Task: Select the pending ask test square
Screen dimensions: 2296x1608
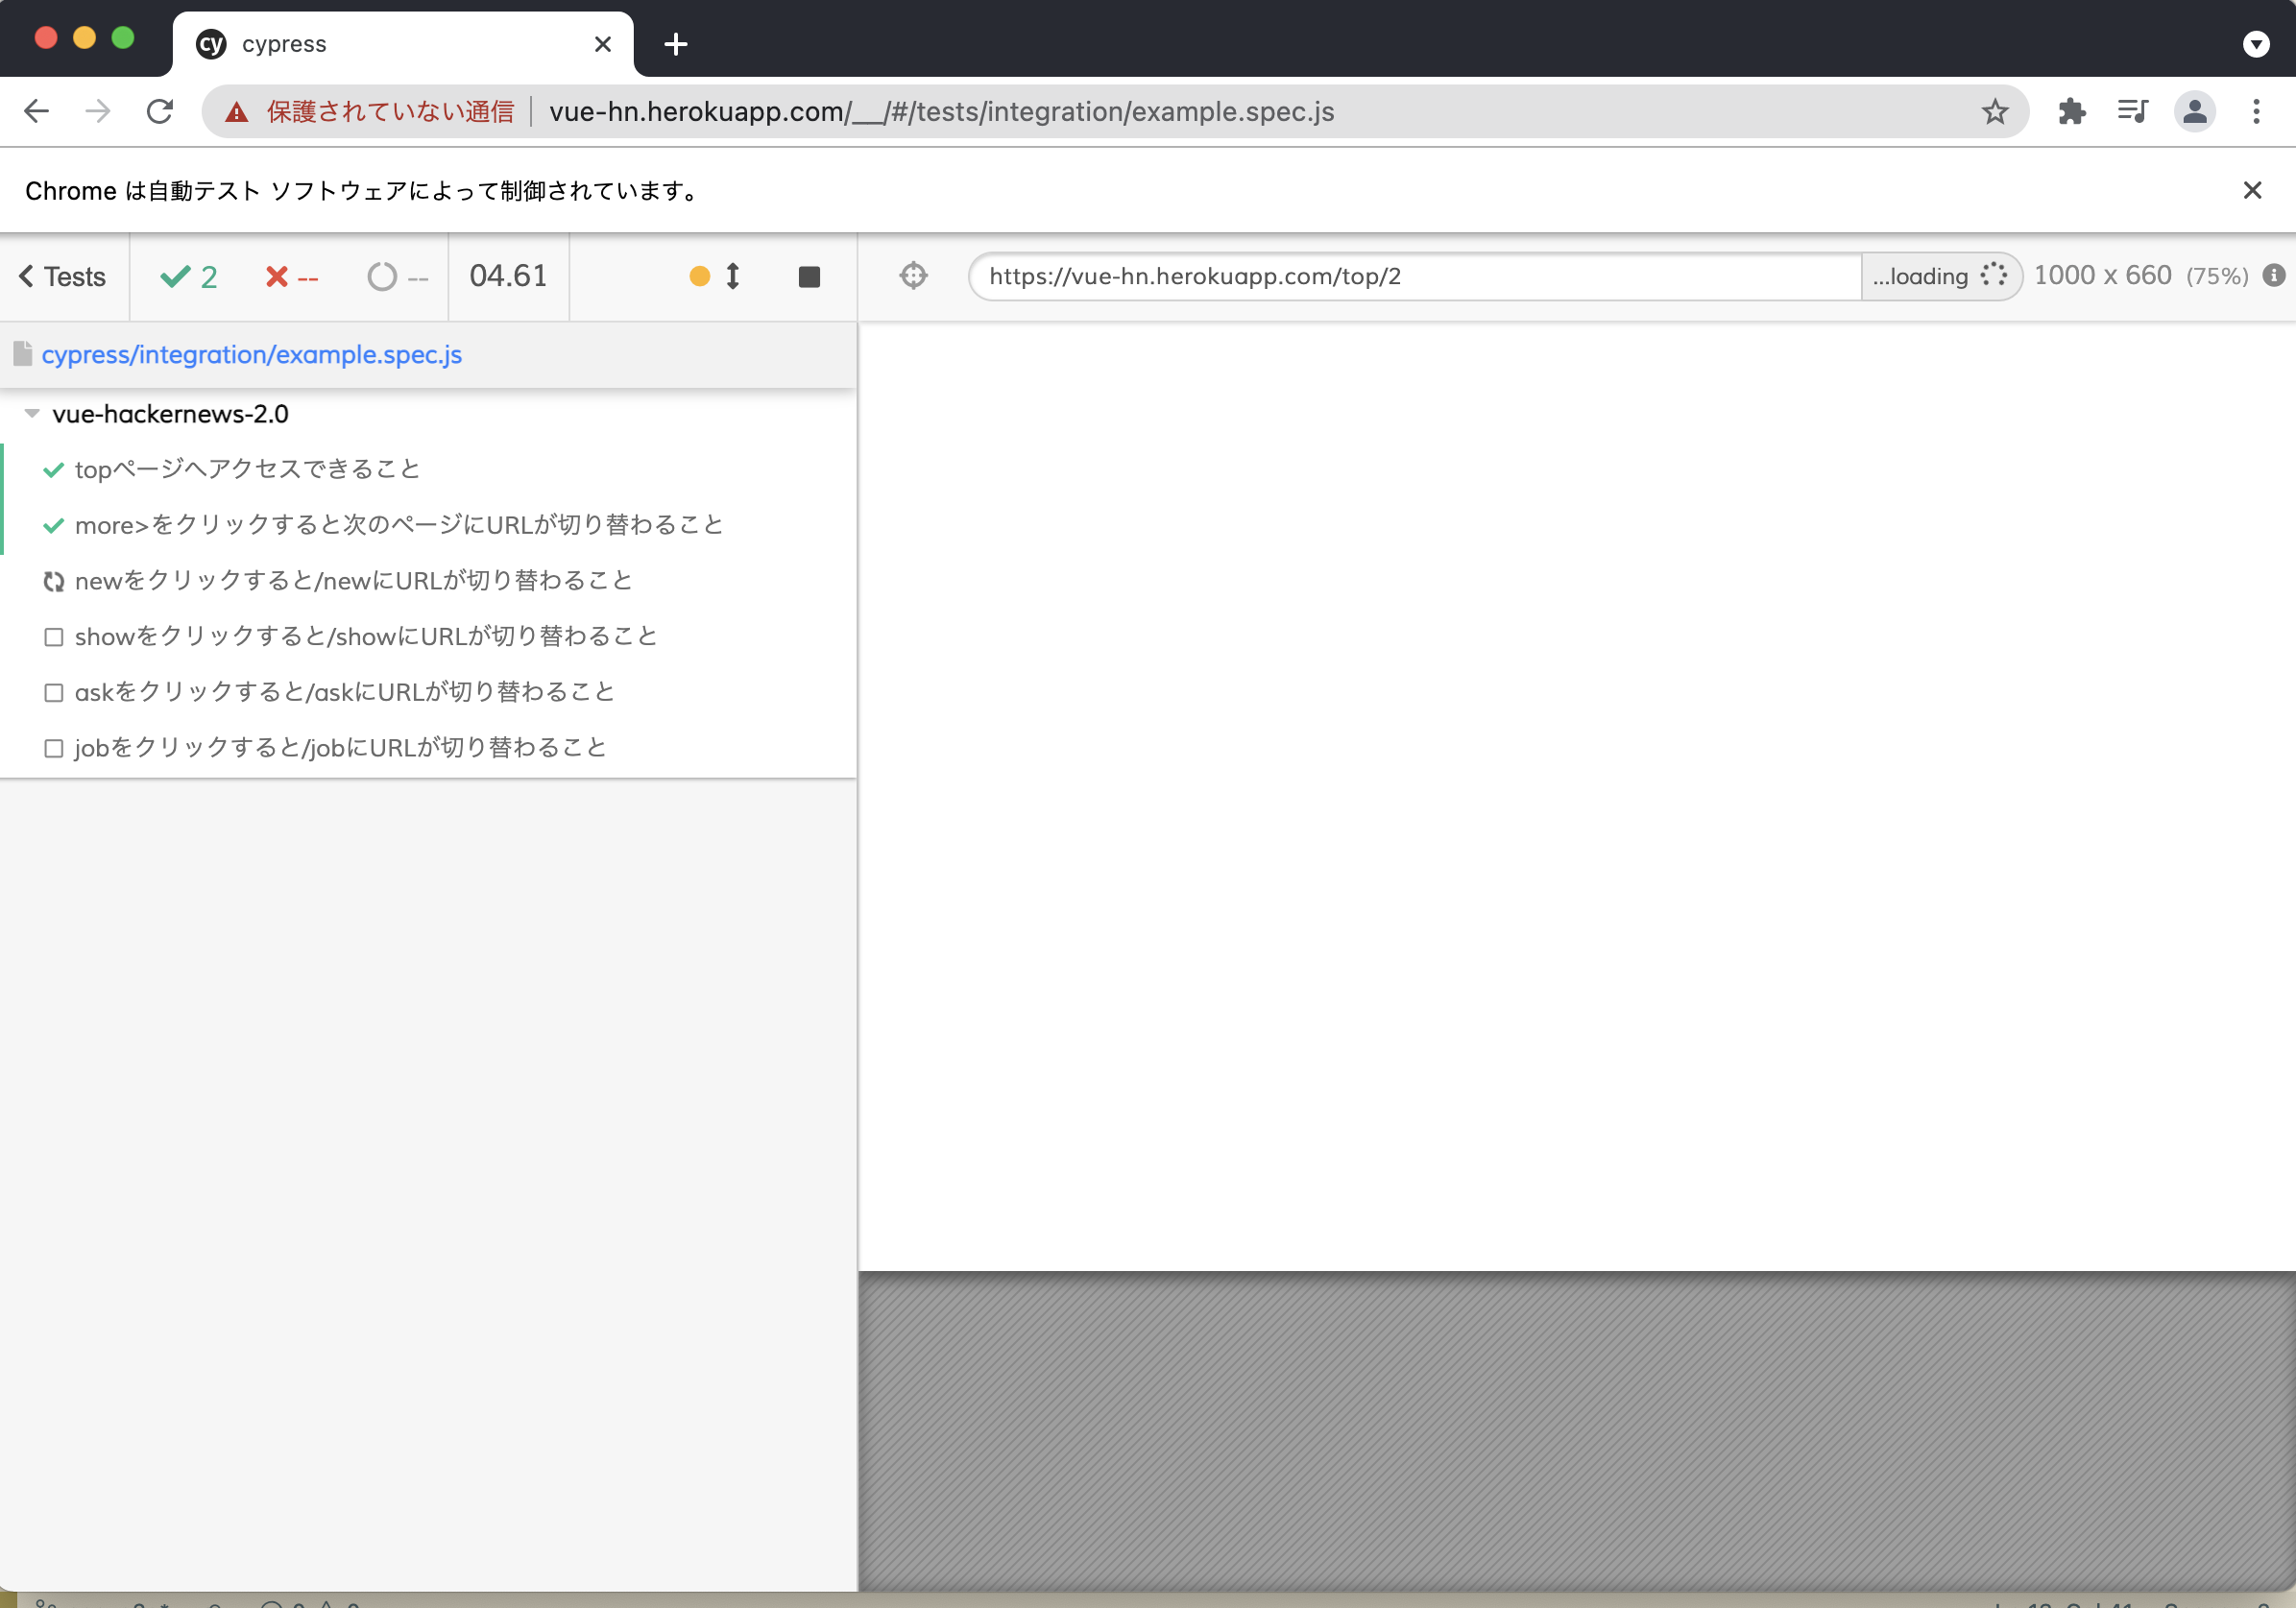Action: (x=54, y=693)
